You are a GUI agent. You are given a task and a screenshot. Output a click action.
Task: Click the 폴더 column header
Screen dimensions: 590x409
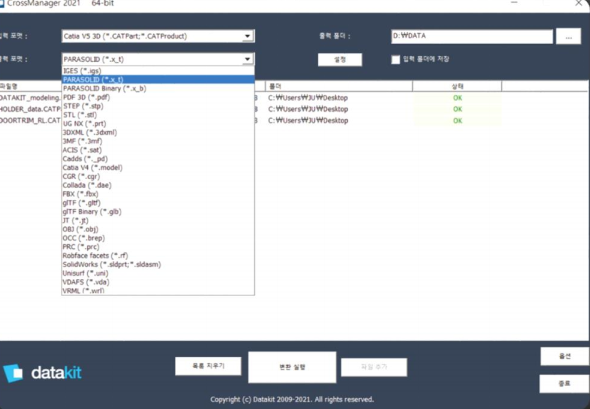click(339, 86)
